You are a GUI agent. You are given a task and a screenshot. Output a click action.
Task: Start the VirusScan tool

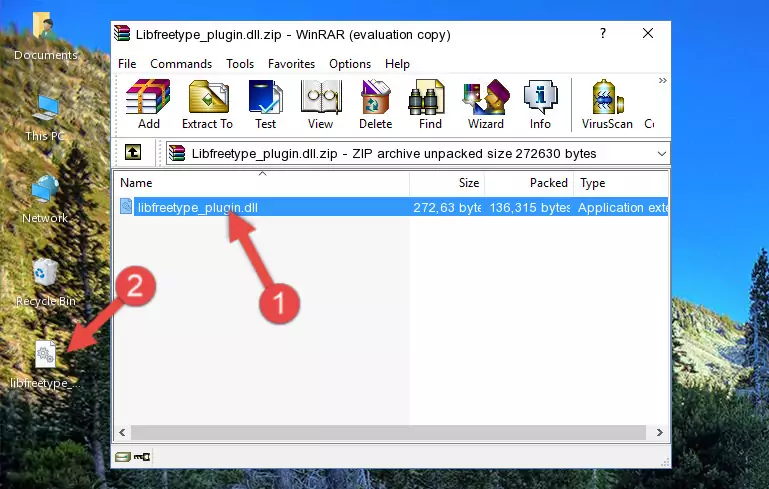pos(607,104)
